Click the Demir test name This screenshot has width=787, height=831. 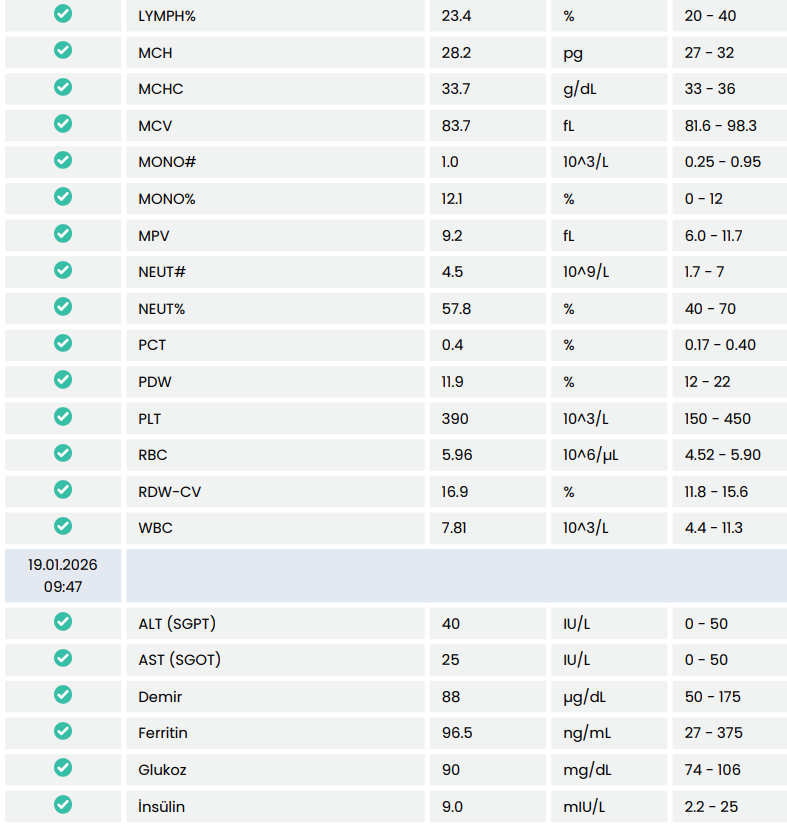click(x=160, y=696)
